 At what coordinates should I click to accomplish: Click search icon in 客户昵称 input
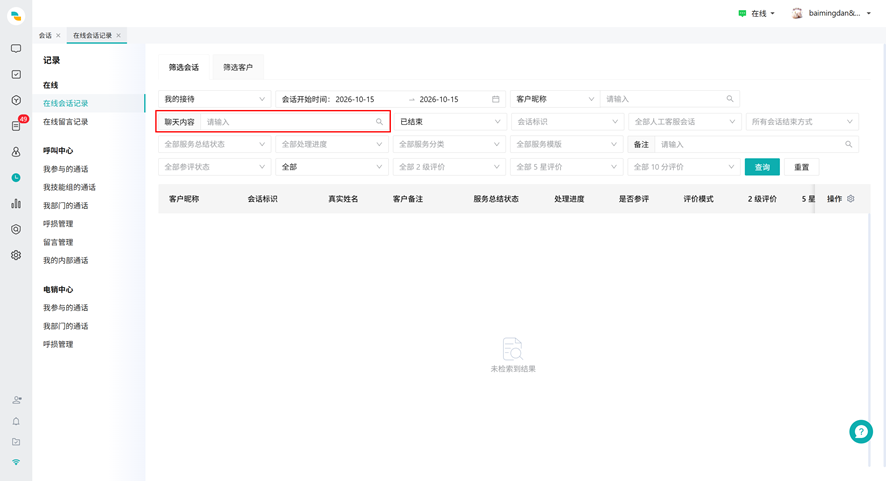click(730, 99)
